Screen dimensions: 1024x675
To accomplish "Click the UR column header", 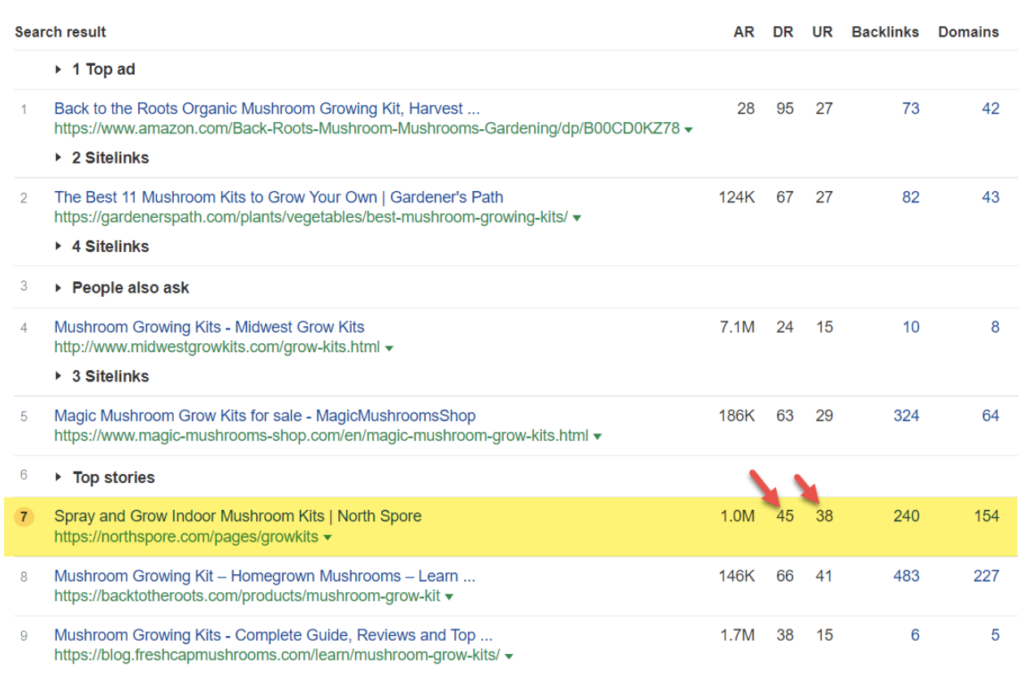I will point(822,32).
